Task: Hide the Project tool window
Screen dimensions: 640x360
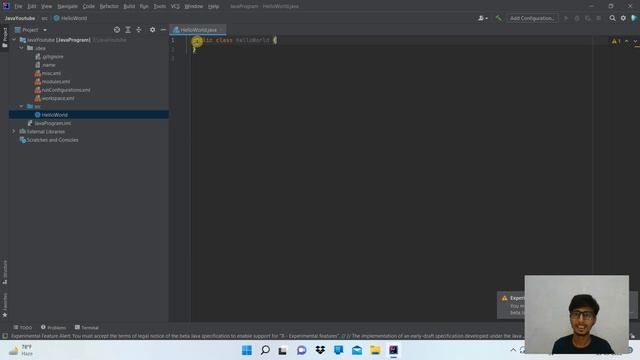Action: tap(163, 30)
